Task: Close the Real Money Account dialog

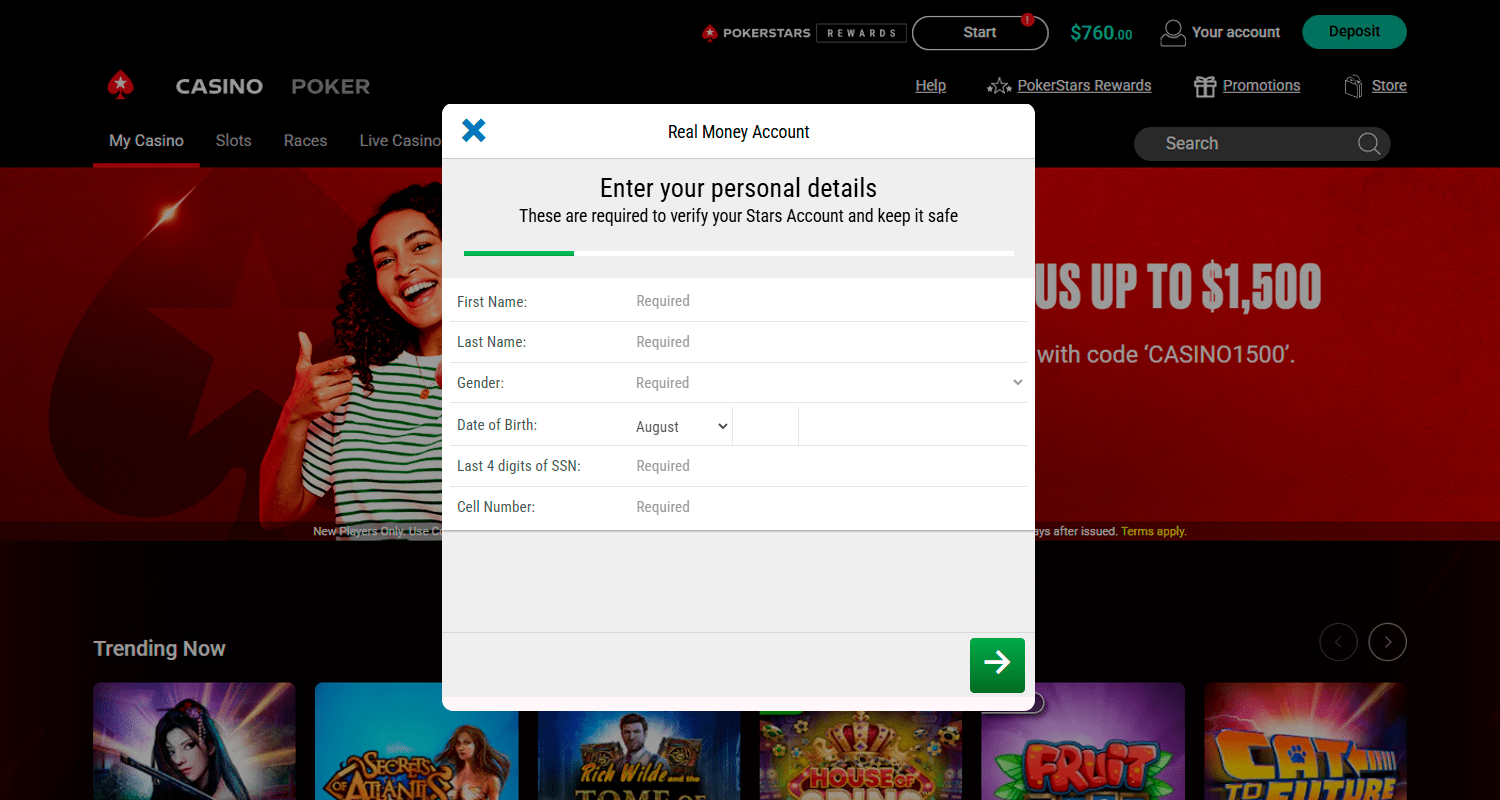Action: [x=474, y=130]
